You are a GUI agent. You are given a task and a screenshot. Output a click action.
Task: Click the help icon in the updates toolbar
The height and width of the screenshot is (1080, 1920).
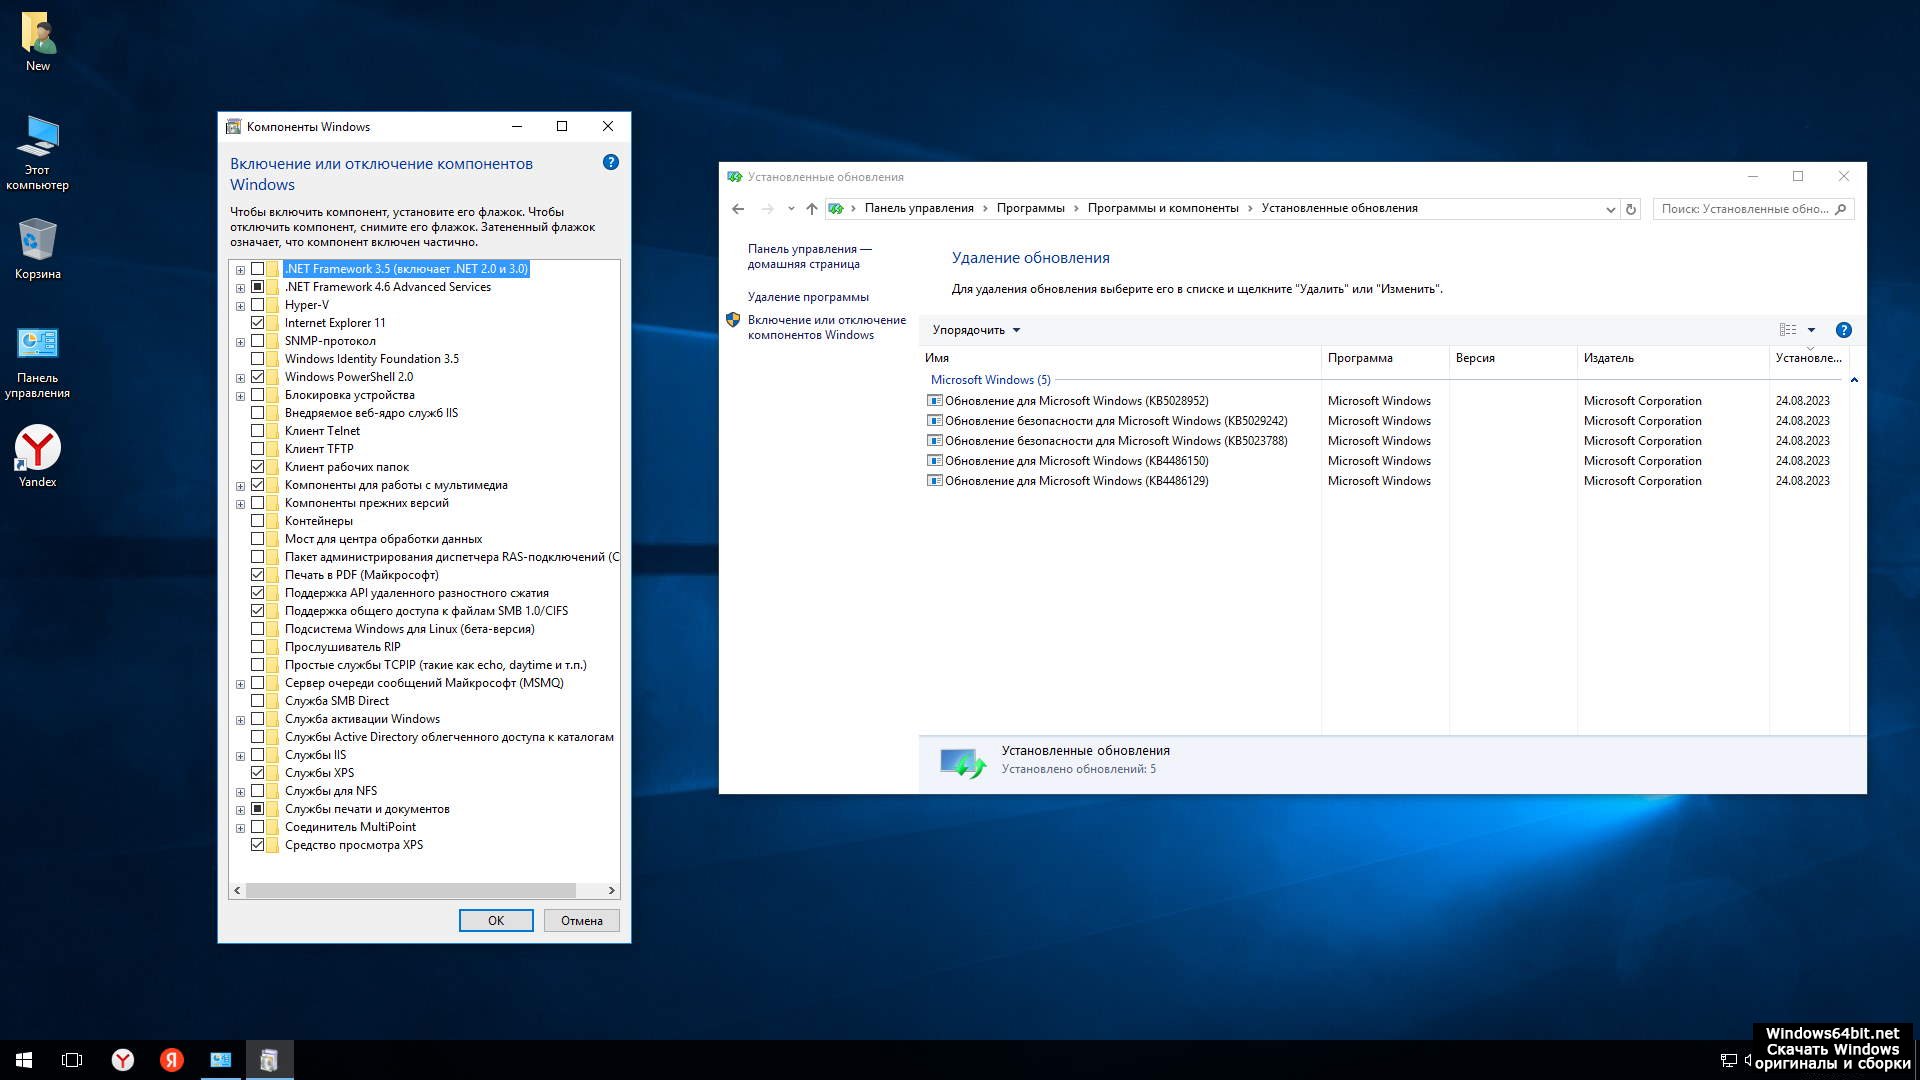click(1843, 330)
